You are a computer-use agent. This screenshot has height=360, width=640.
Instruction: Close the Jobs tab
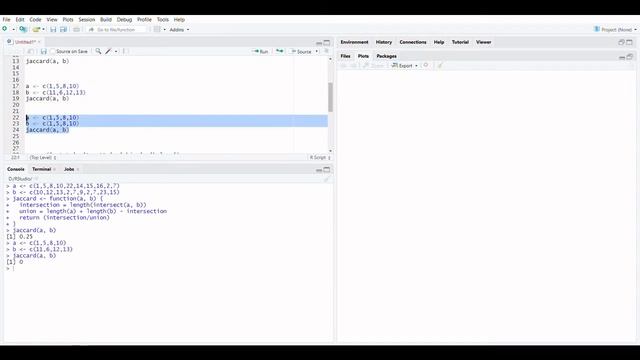[78, 169]
